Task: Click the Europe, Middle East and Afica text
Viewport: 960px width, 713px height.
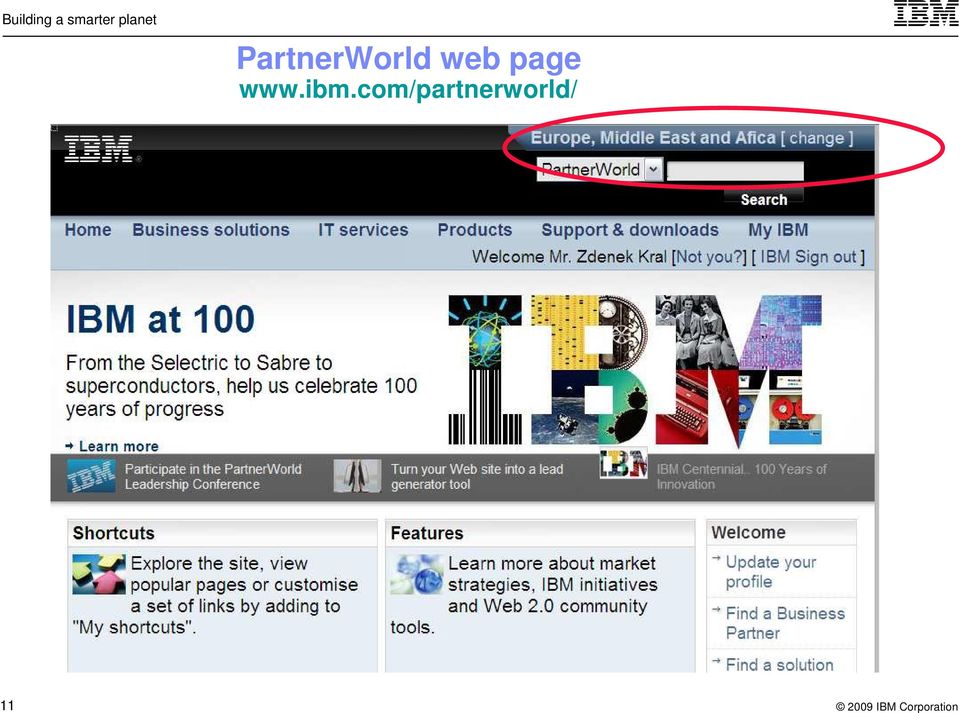Action: click(x=653, y=138)
